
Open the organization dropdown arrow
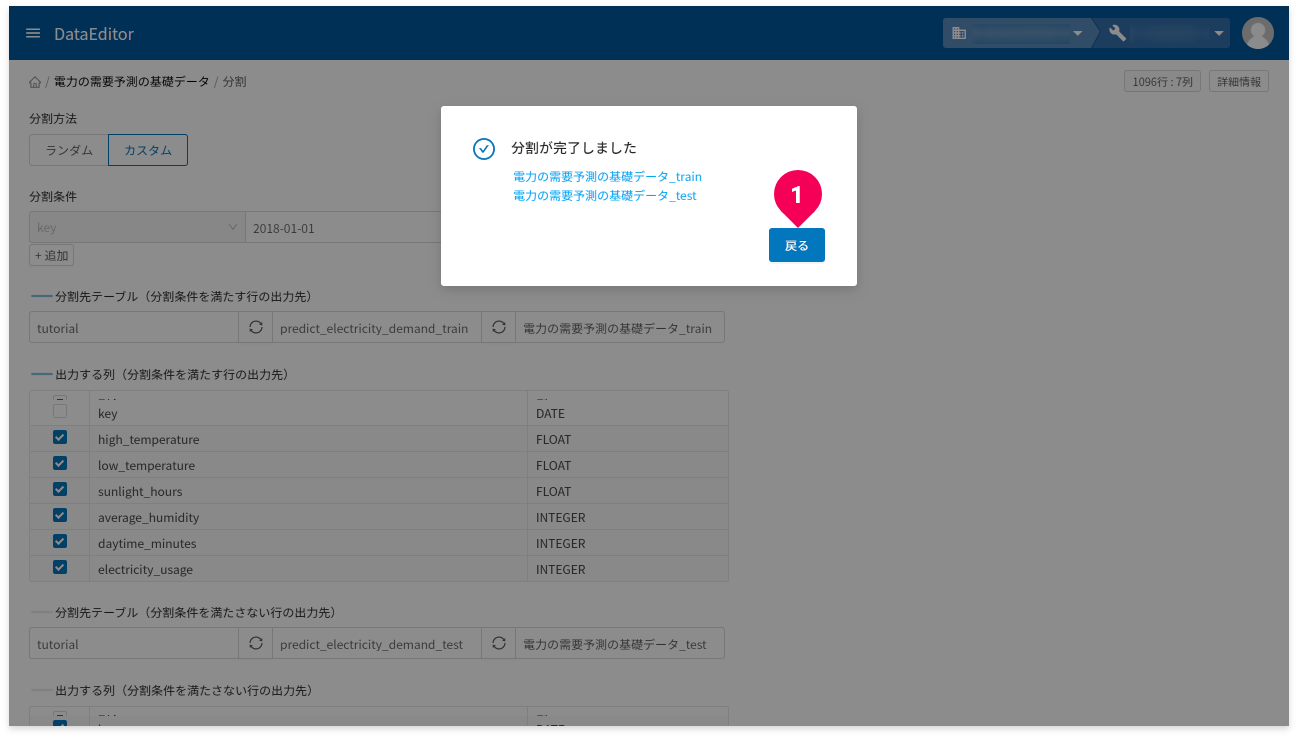(x=1077, y=34)
